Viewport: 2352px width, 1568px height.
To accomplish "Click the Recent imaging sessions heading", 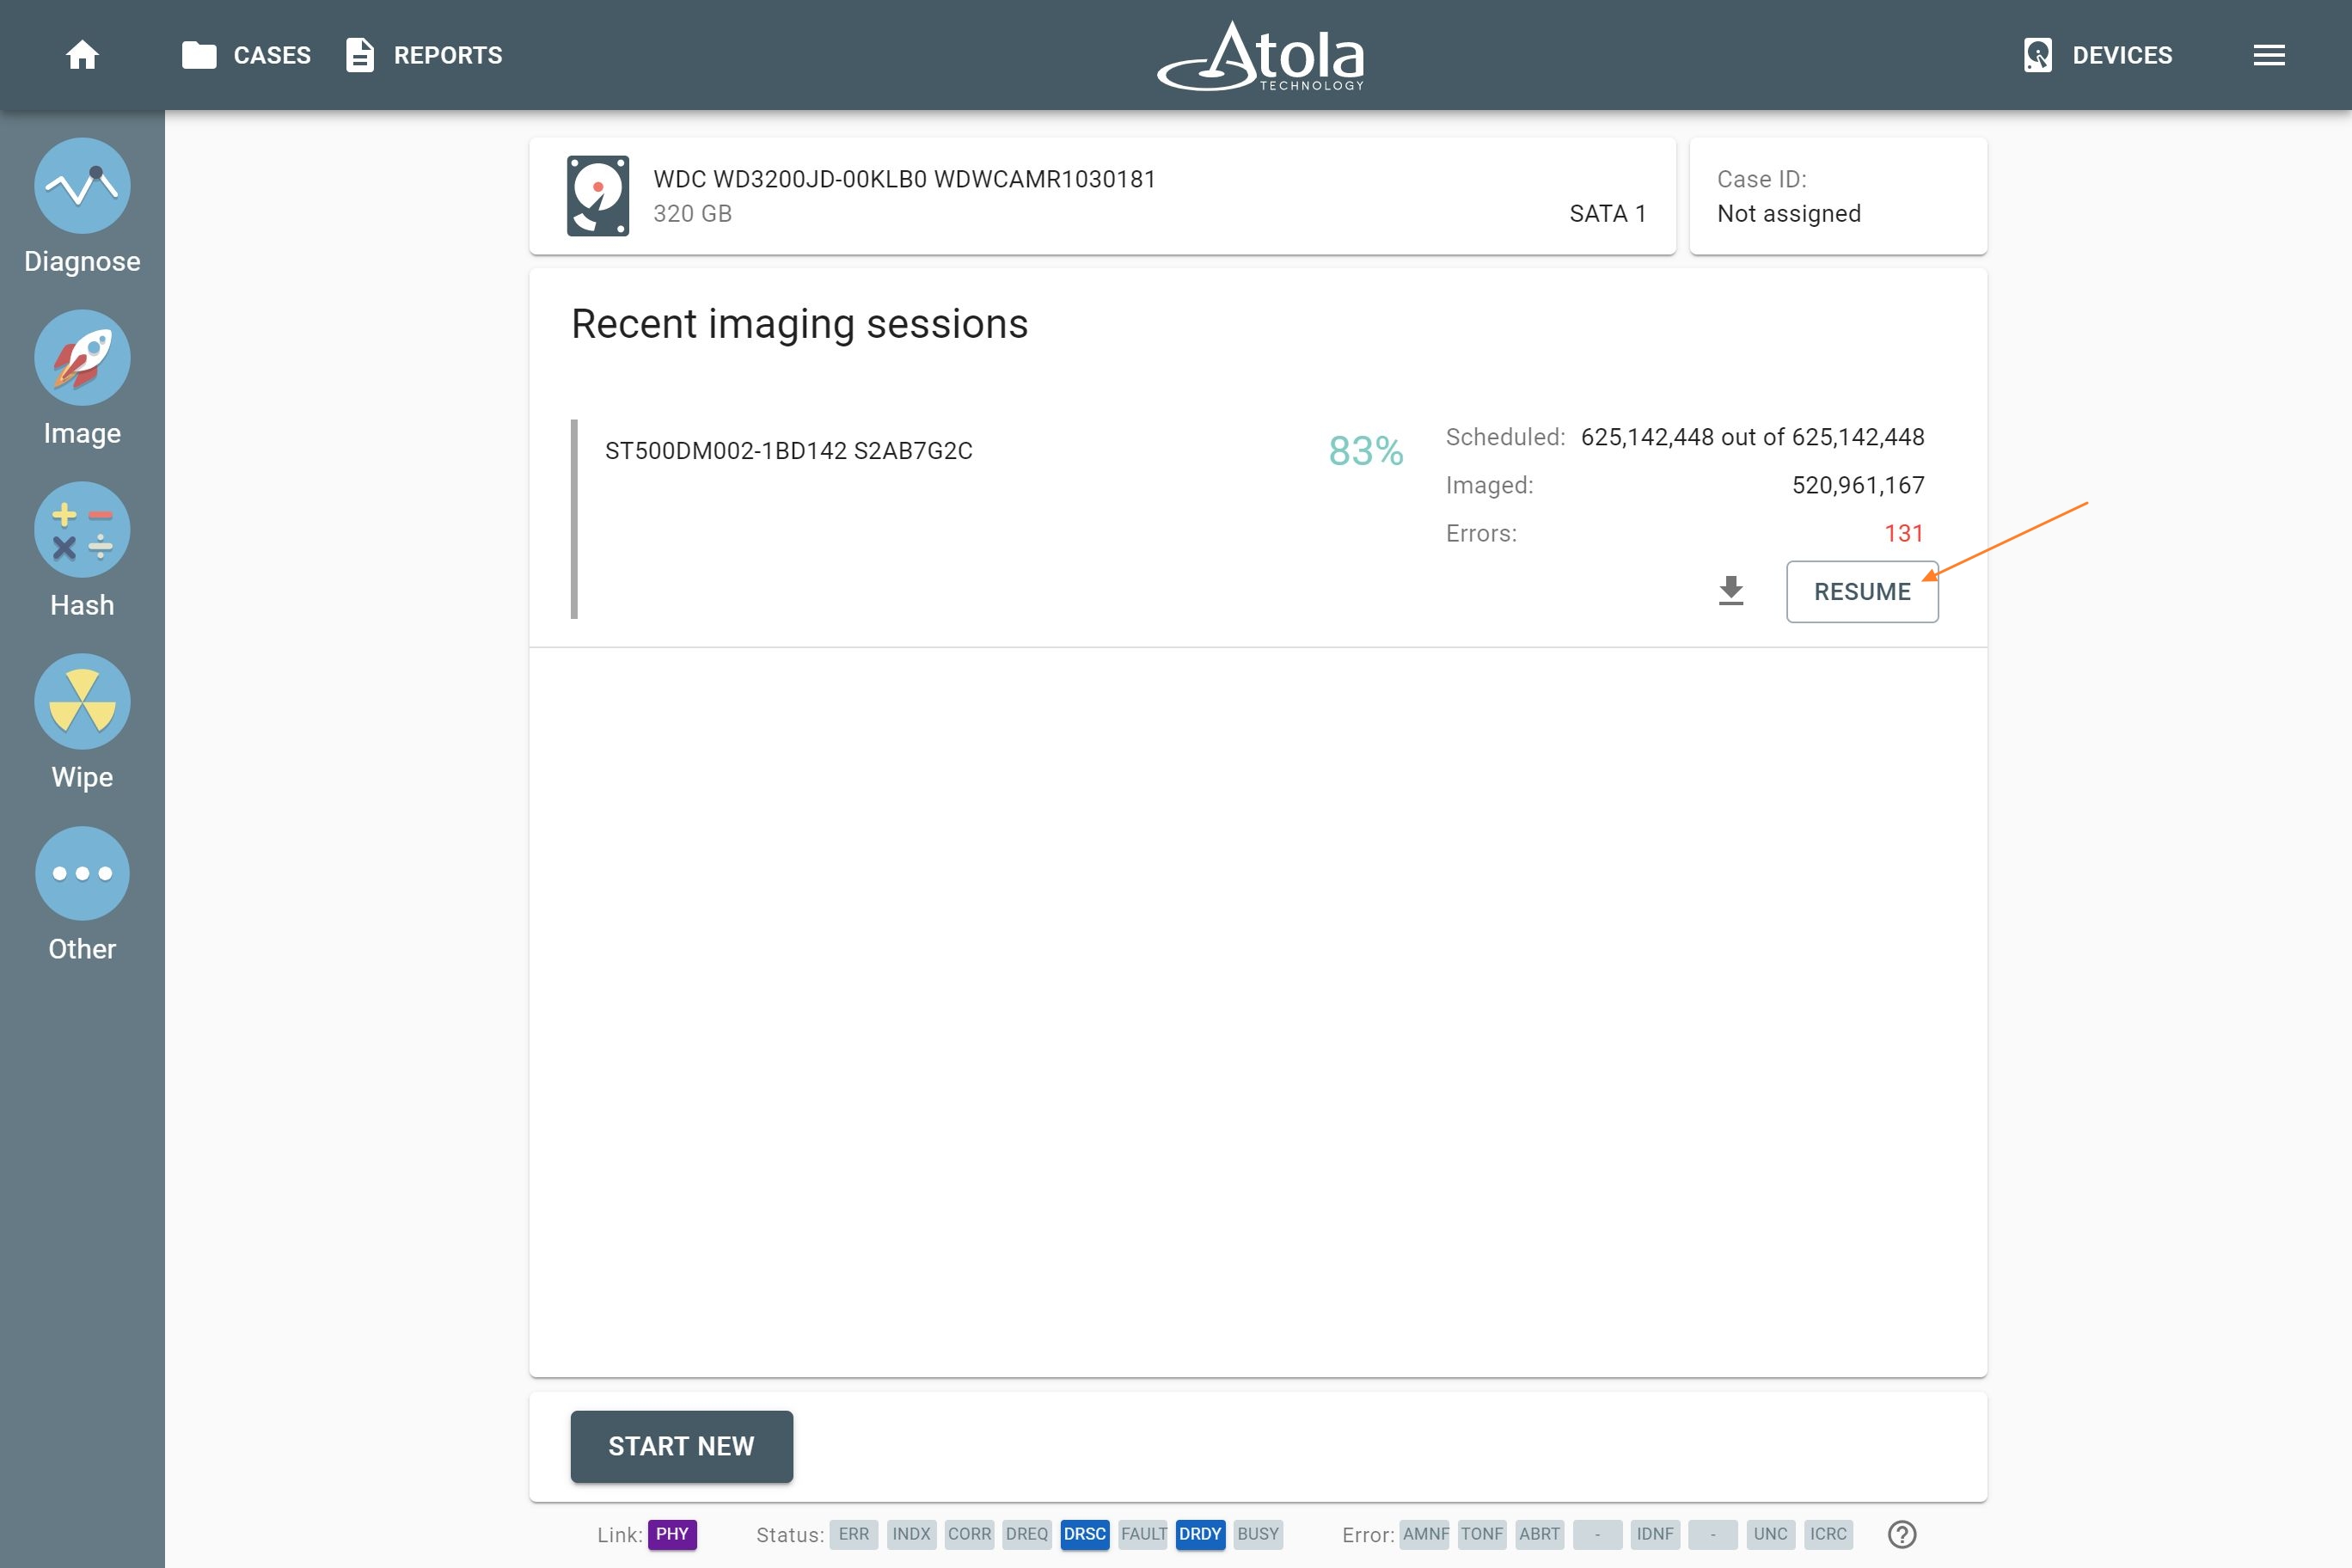I will point(799,325).
